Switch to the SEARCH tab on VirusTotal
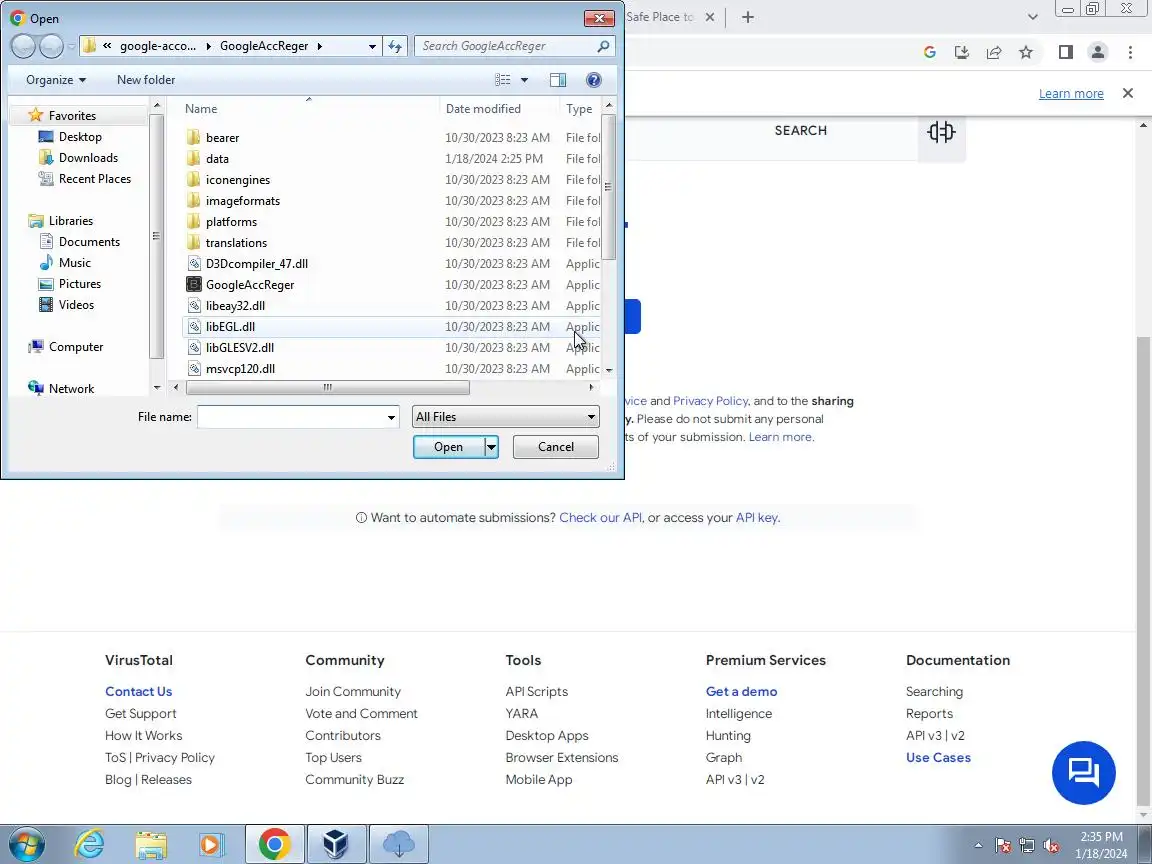1152x864 pixels. point(800,131)
